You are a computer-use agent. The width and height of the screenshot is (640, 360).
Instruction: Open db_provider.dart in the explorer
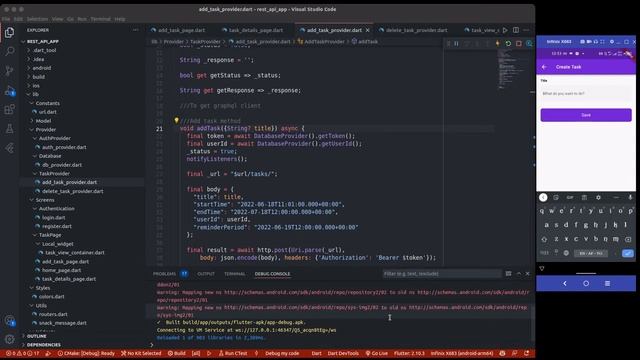(x=62, y=165)
